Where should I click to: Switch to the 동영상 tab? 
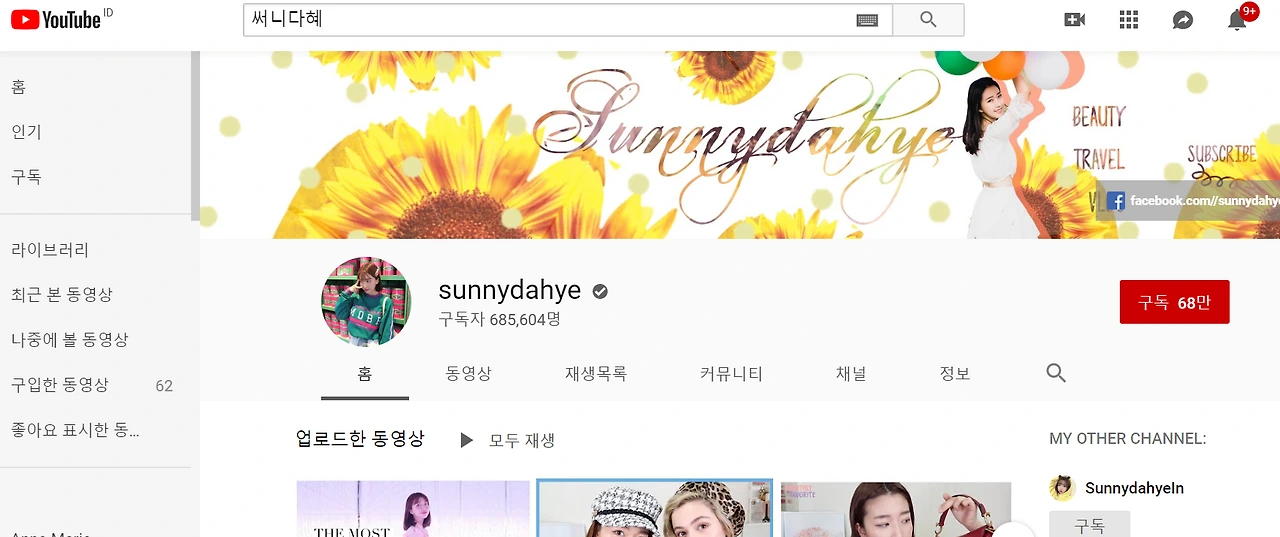coord(468,374)
